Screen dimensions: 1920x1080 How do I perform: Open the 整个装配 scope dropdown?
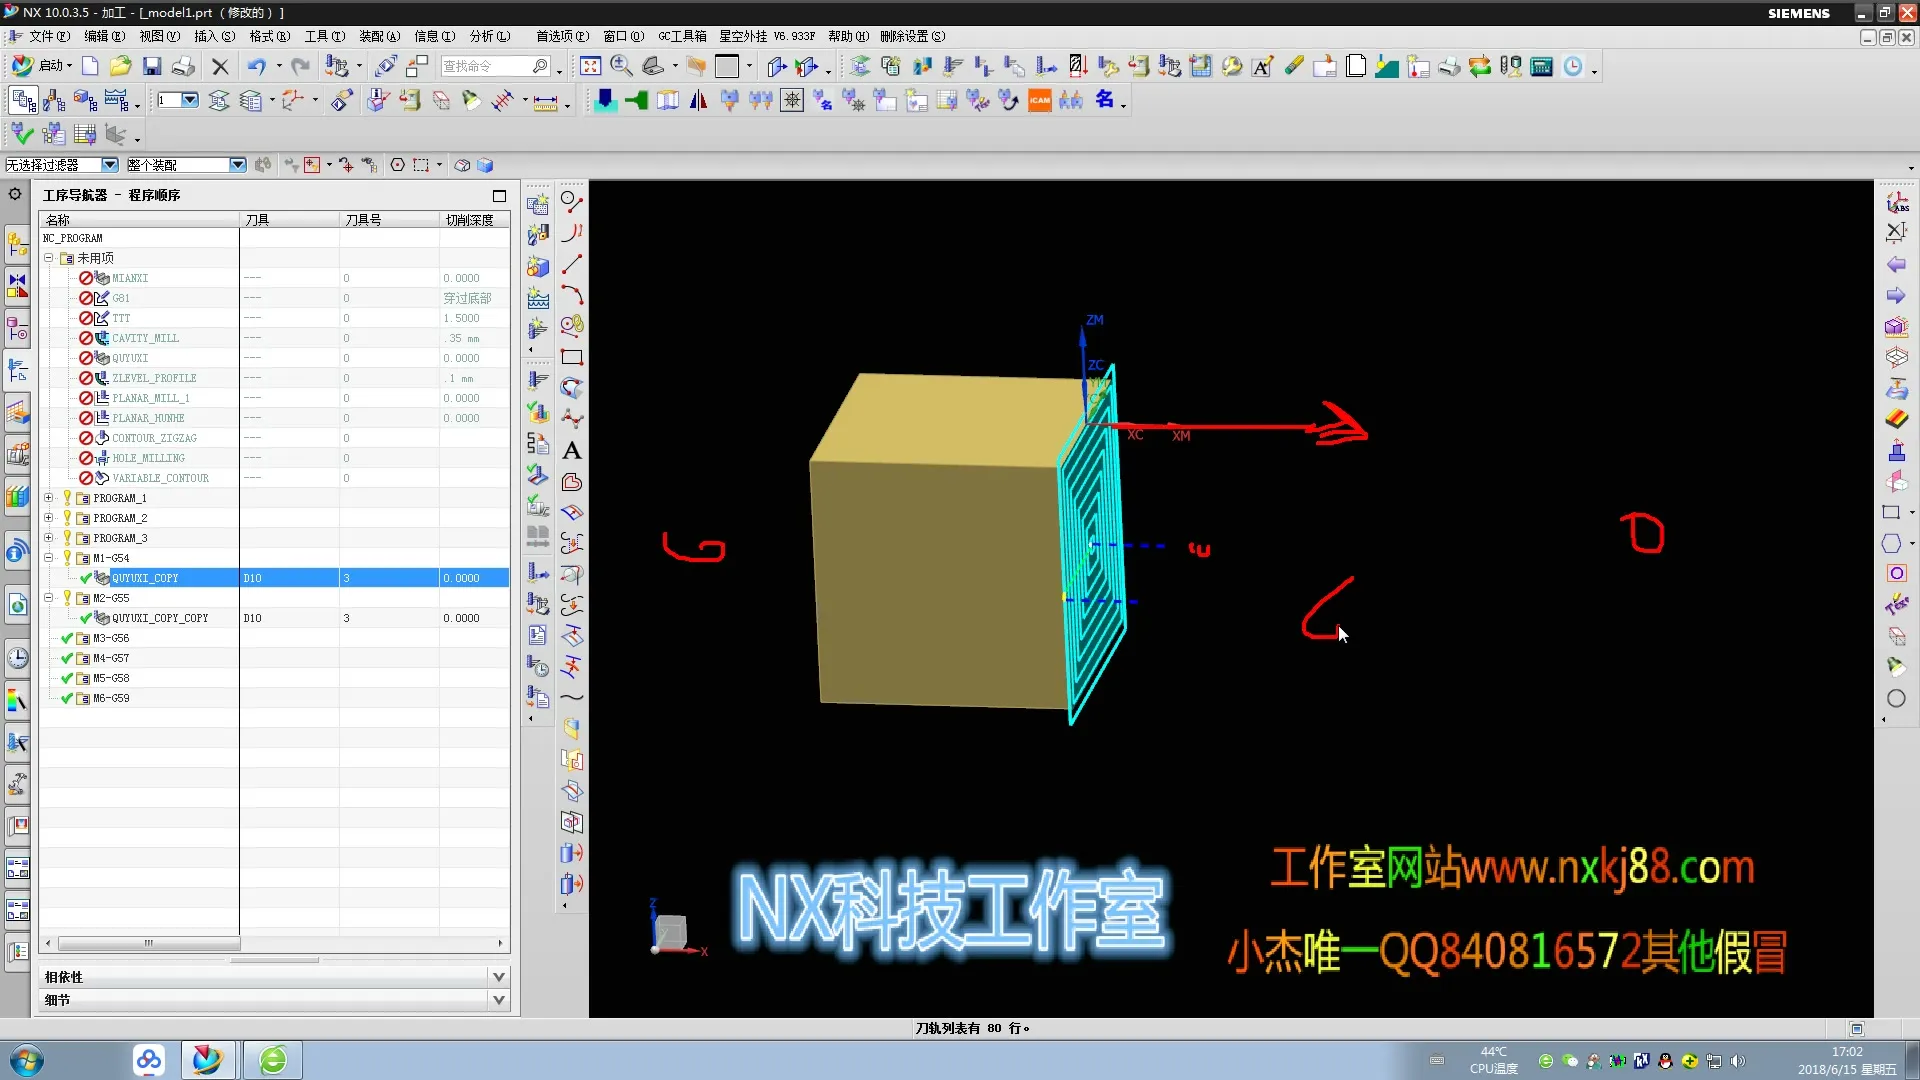coord(237,165)
